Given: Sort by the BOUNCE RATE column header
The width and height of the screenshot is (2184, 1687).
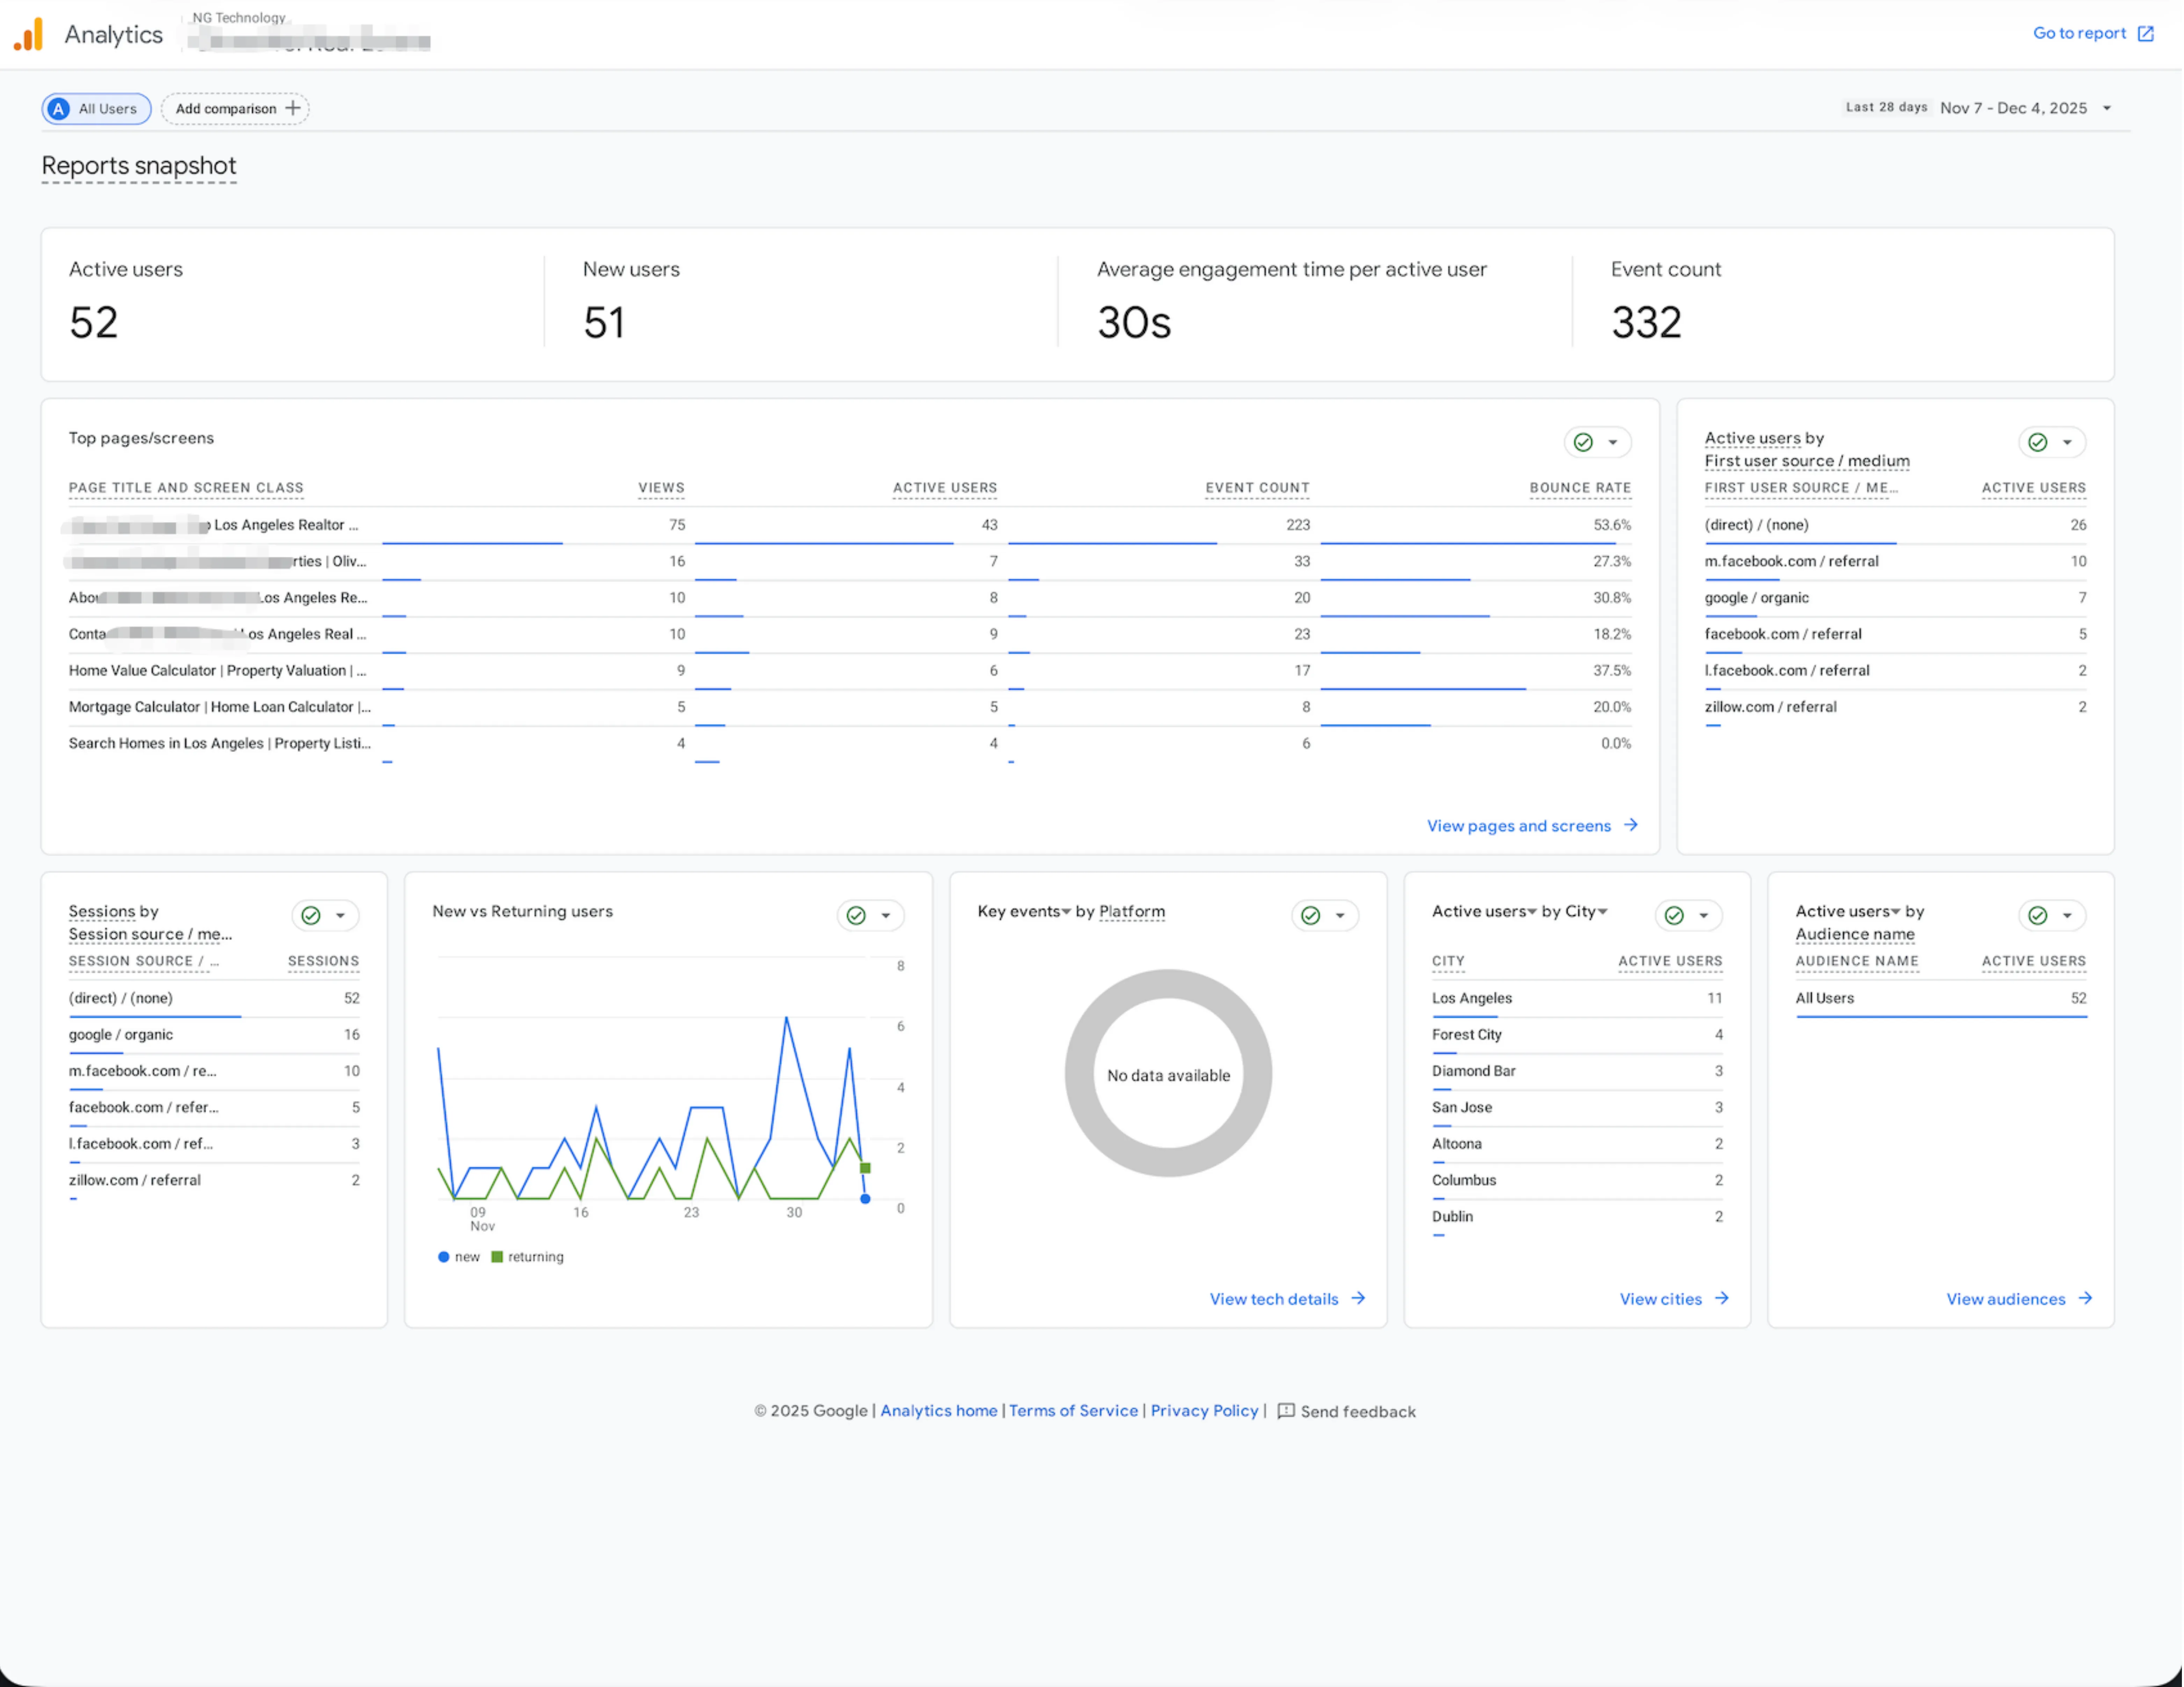Looking at the screenshot, I should (x=1580, y=488).
